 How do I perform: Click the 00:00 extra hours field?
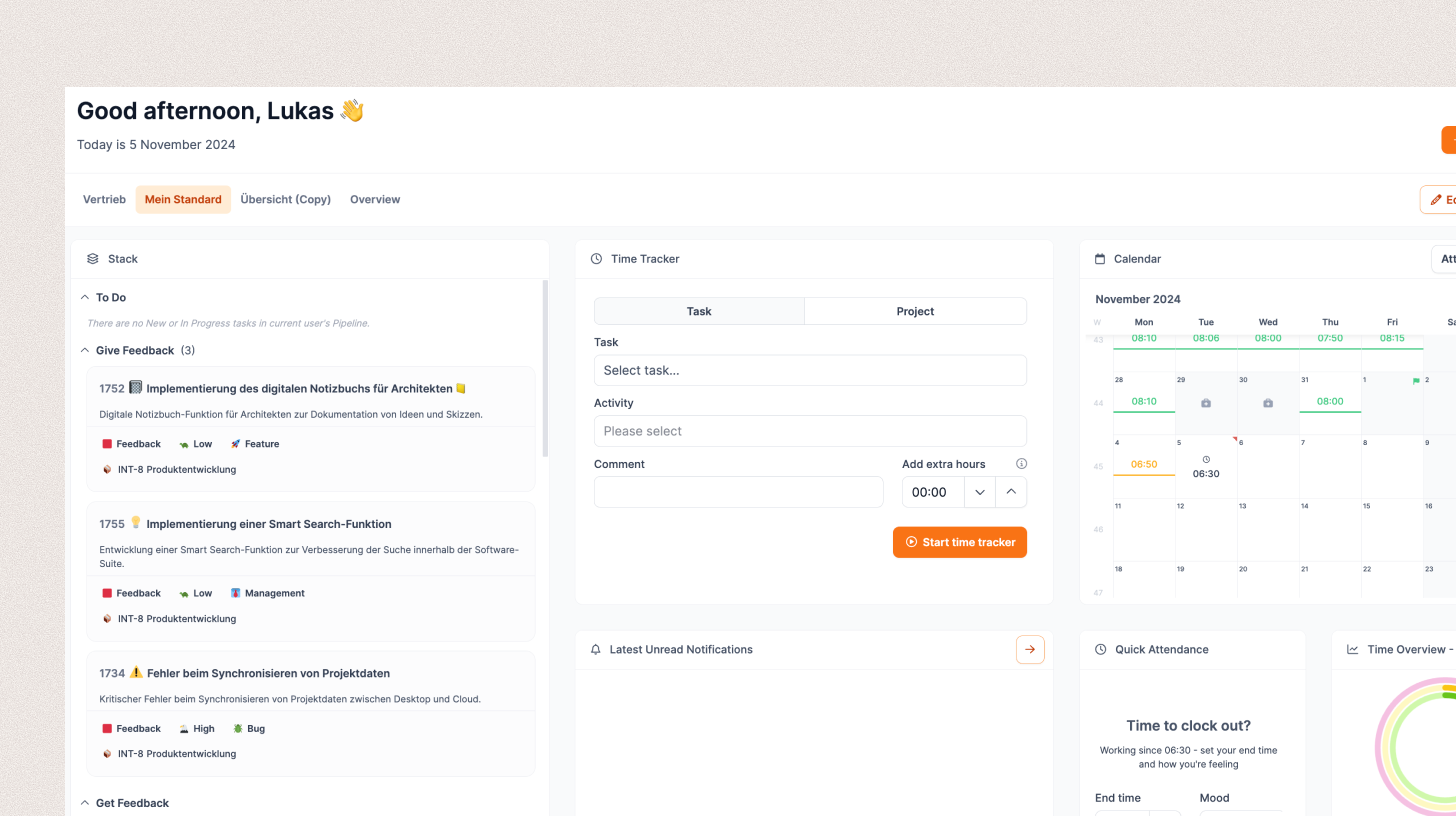point(933,492)
